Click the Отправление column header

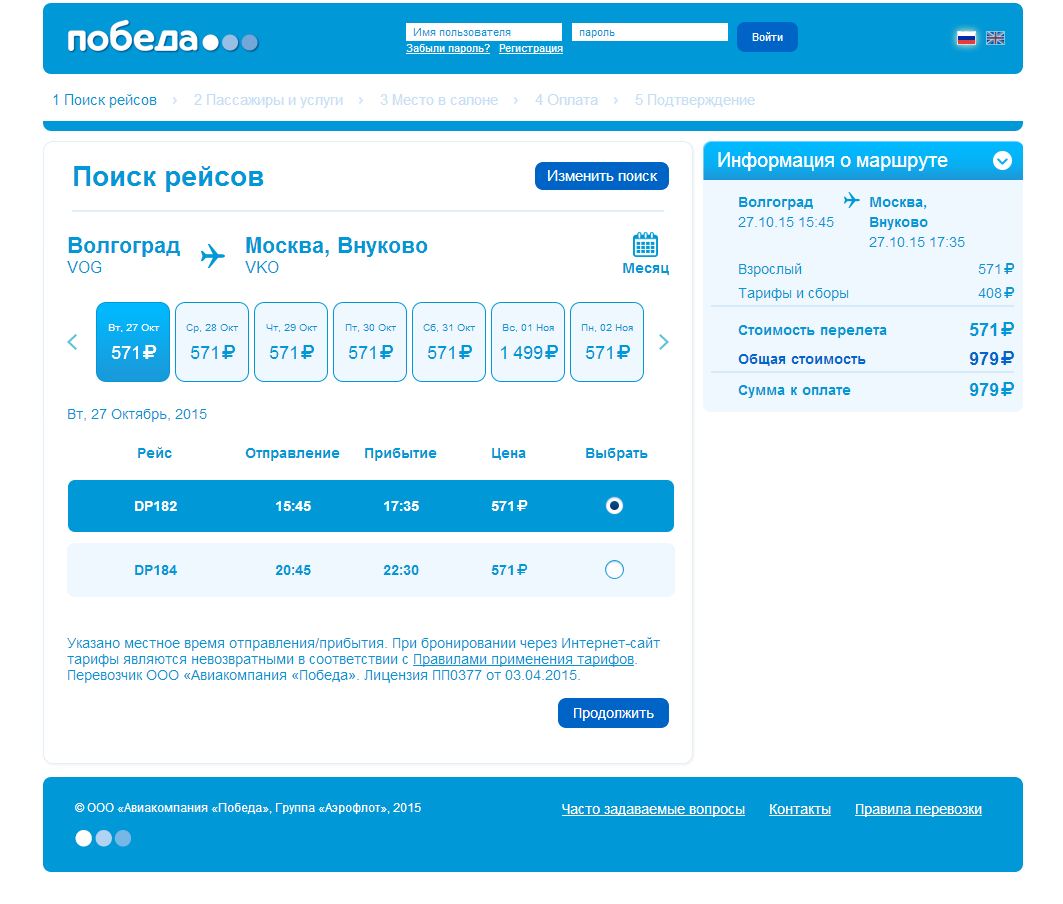(x=292, y=453)
